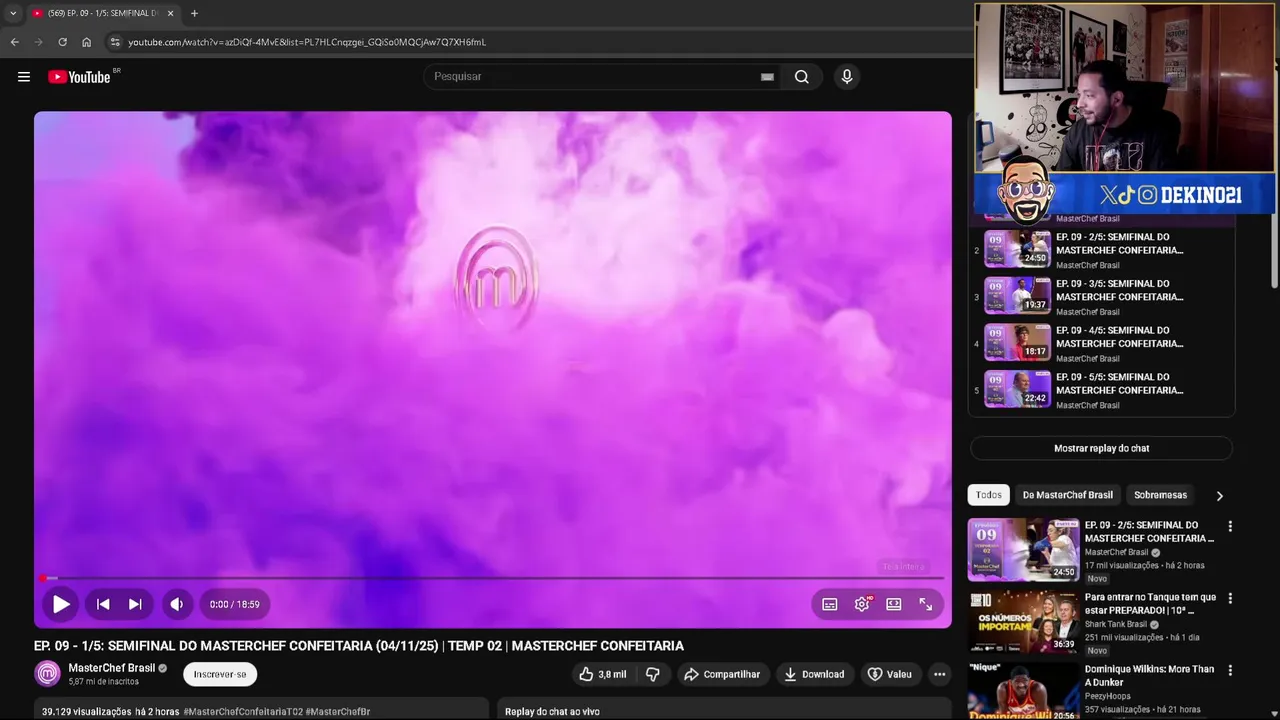
Task: Click browser back arrow
Action: click(15, 42)
